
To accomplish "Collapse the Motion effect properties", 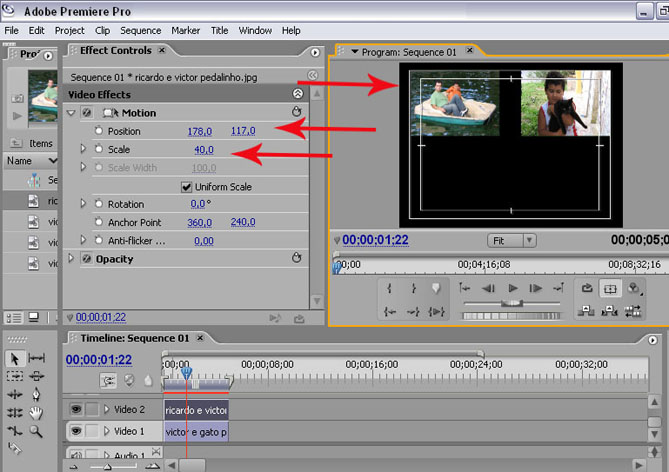I will pos(71,113).
